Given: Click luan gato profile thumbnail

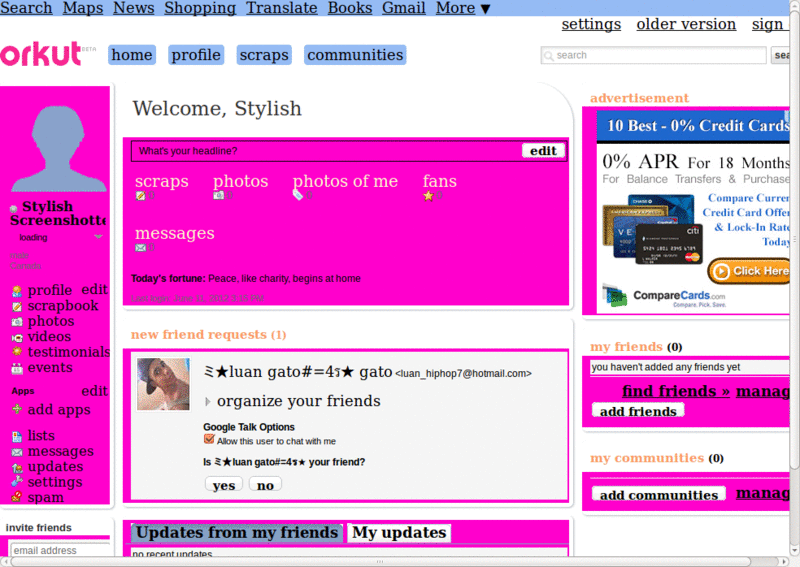Looking at the screenshot, I should [163, 384].
